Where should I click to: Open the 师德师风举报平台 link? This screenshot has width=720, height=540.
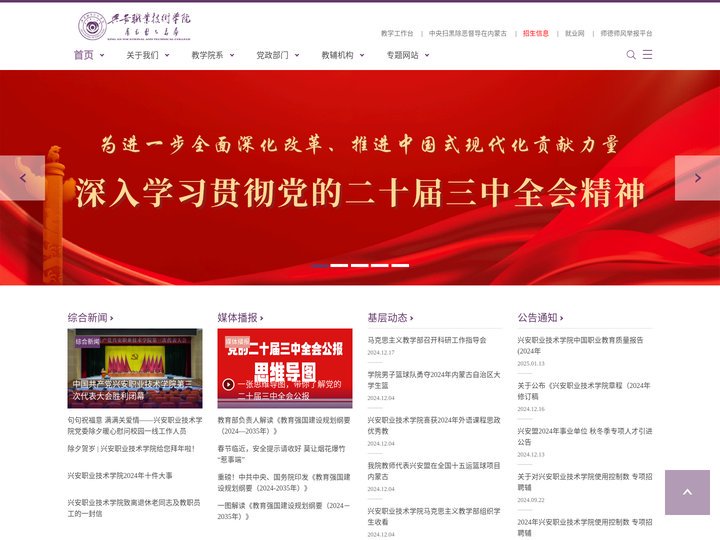coord(626,34)
